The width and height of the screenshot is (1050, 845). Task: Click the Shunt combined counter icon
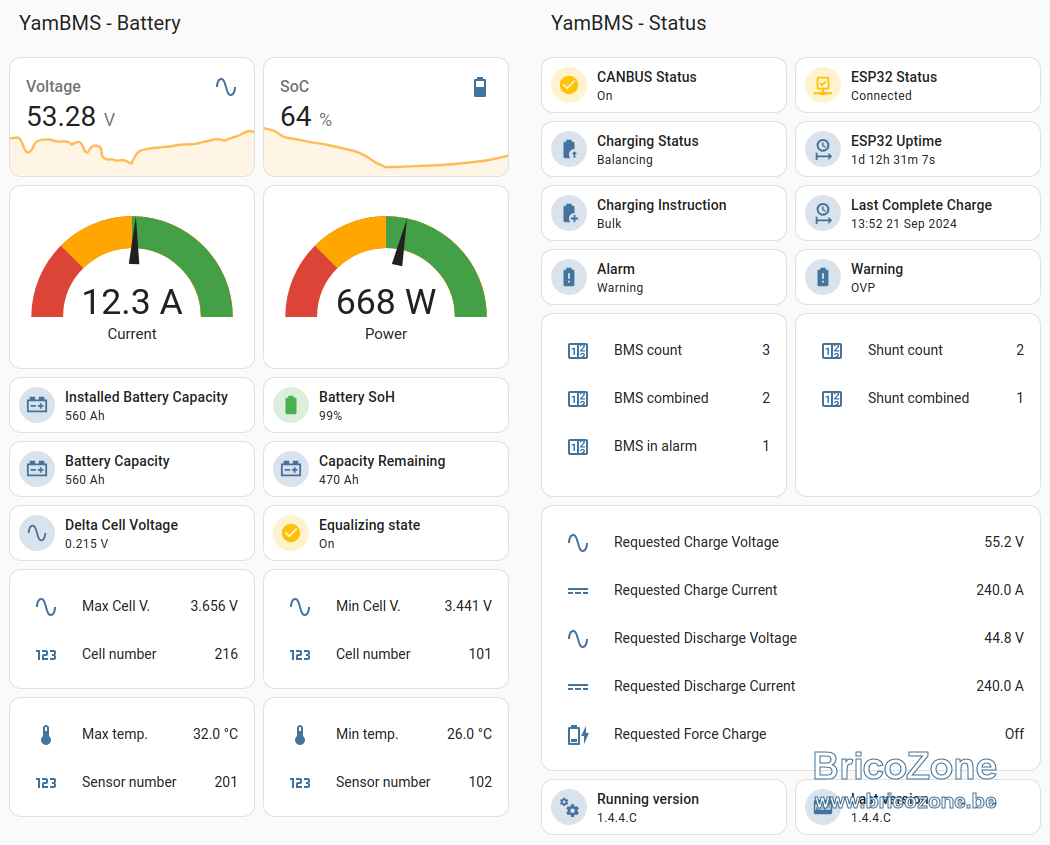[x=832, y=399]
